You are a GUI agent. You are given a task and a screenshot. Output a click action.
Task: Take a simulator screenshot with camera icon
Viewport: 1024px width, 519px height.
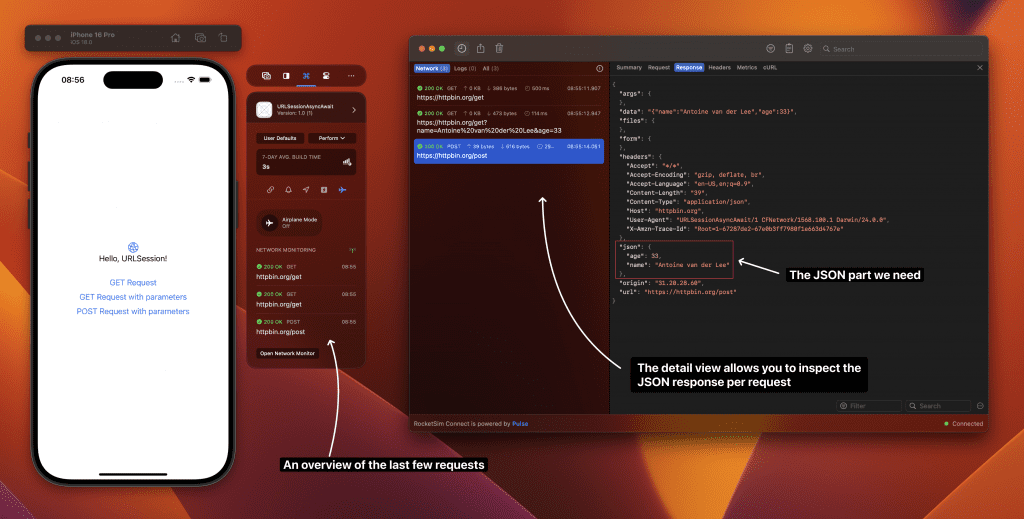tap(200, 38)
